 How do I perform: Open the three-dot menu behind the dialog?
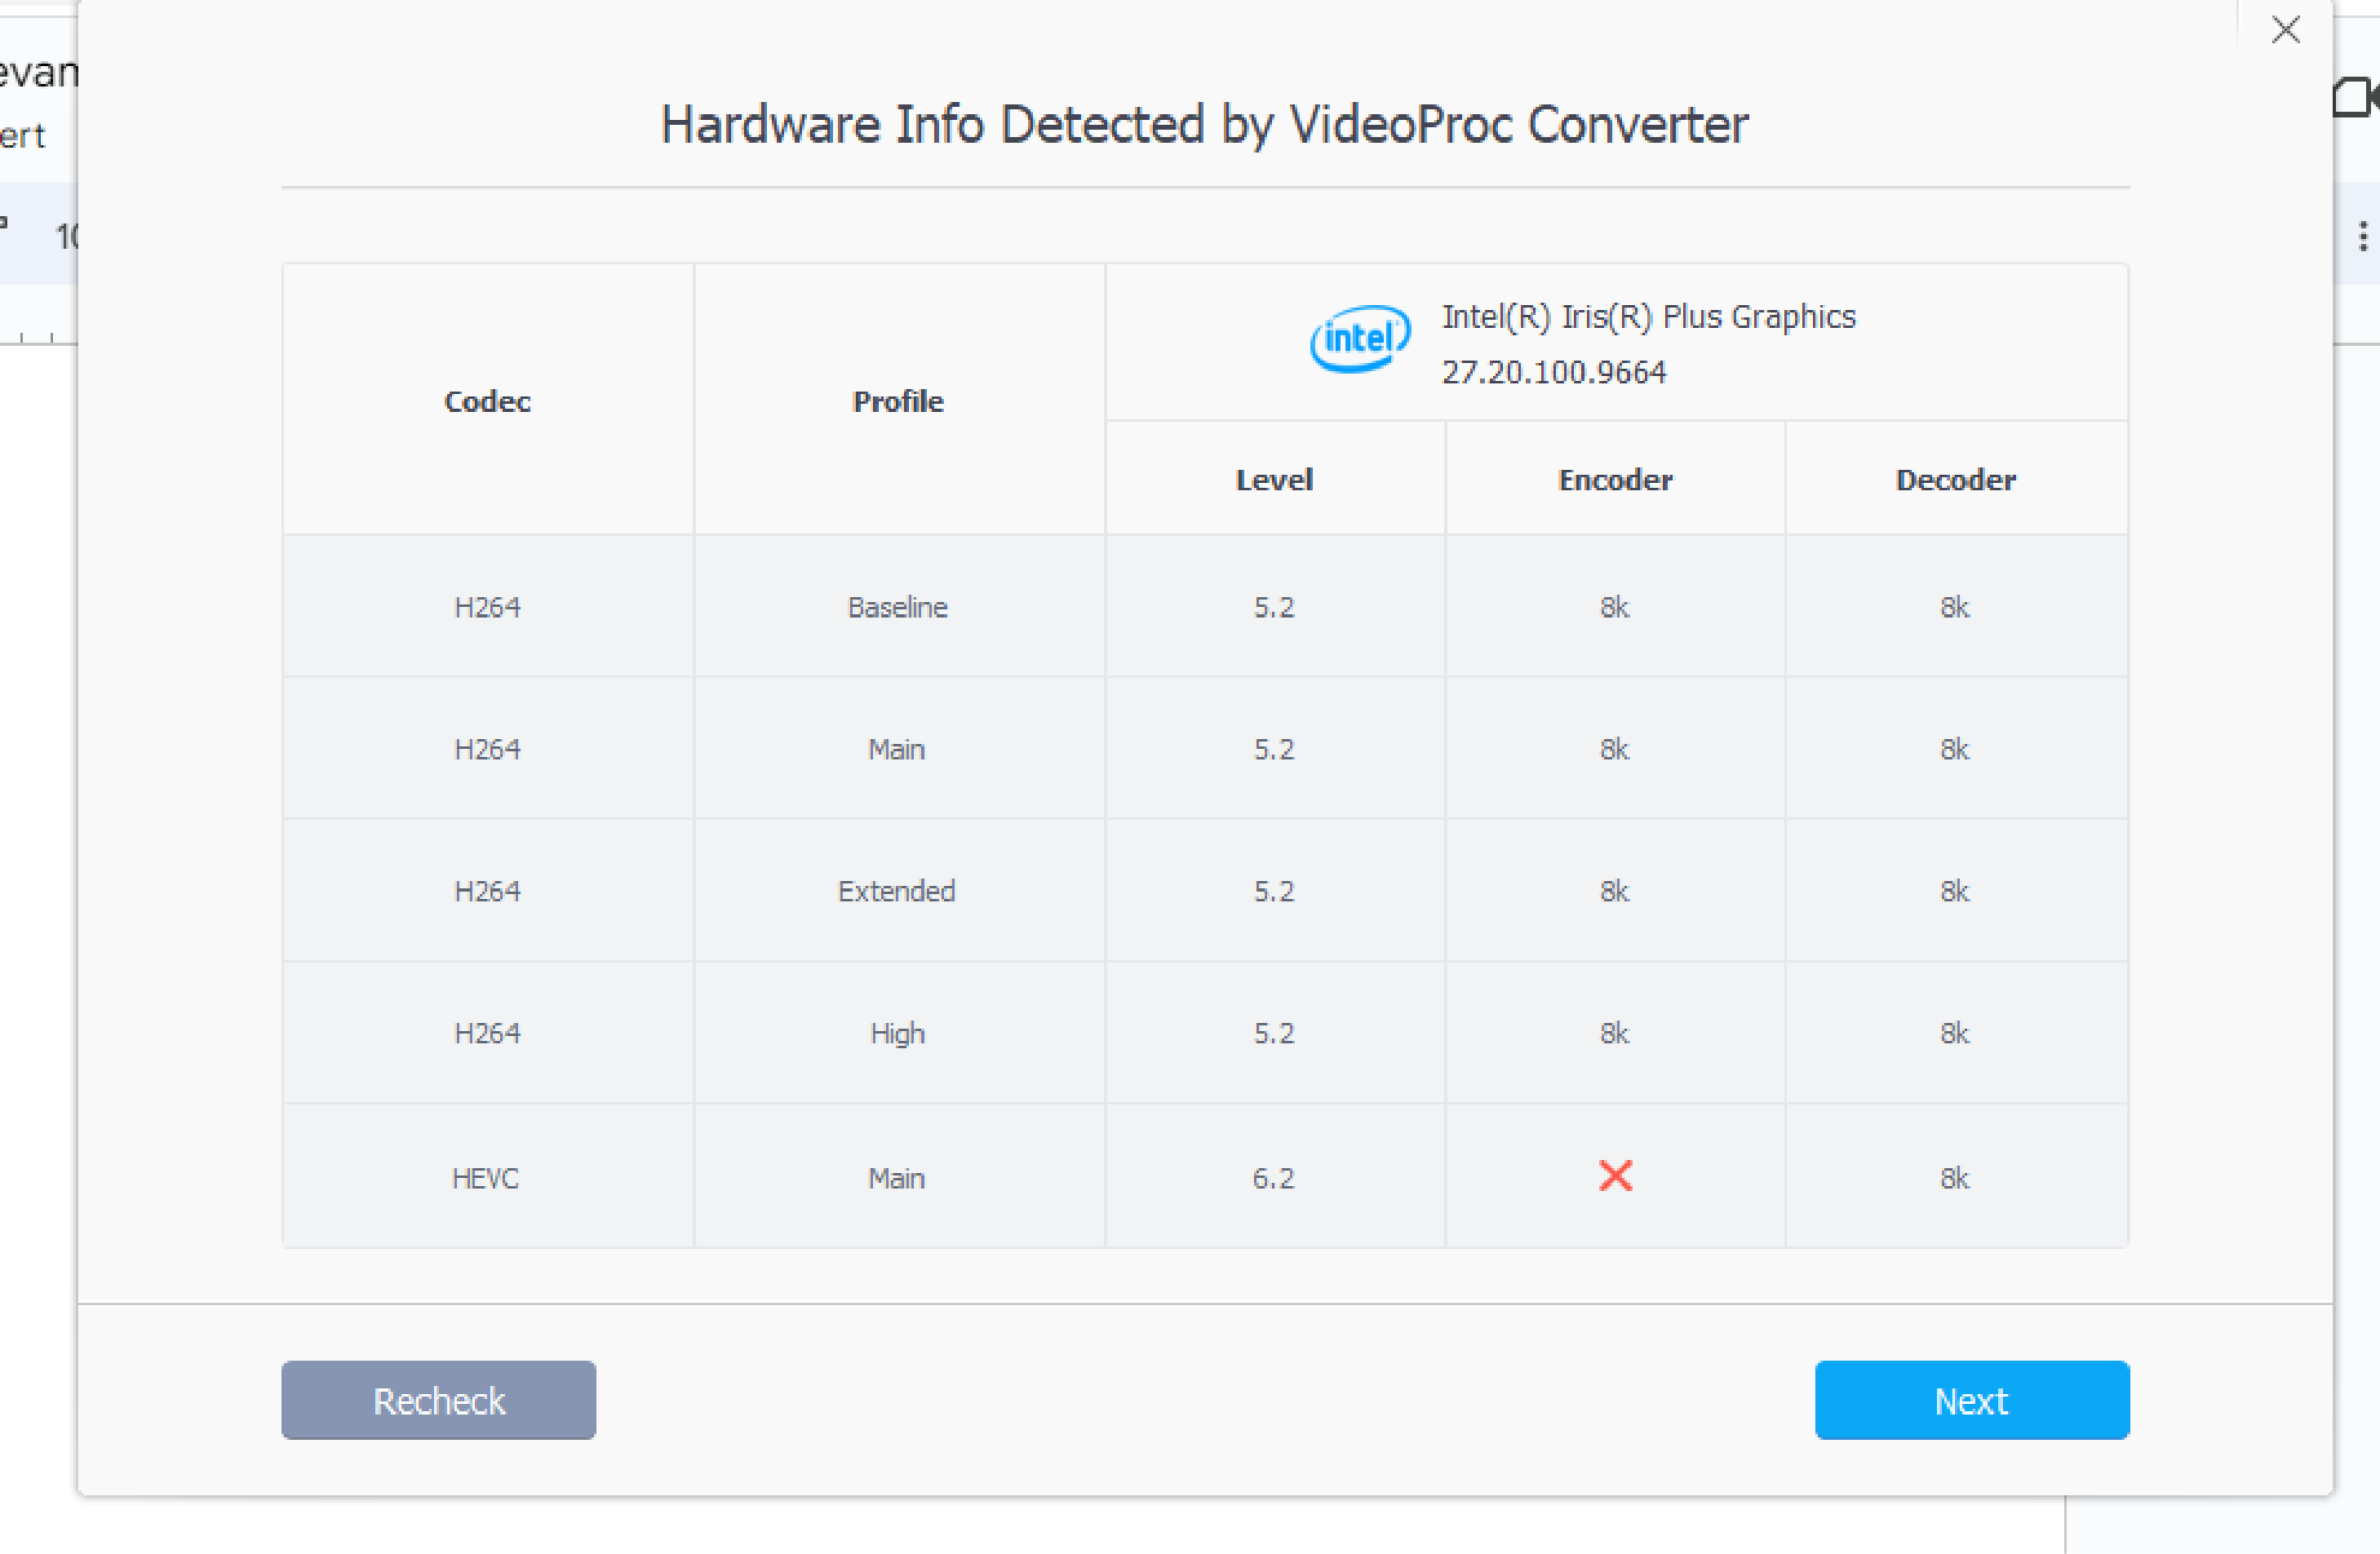point(2362,237)
